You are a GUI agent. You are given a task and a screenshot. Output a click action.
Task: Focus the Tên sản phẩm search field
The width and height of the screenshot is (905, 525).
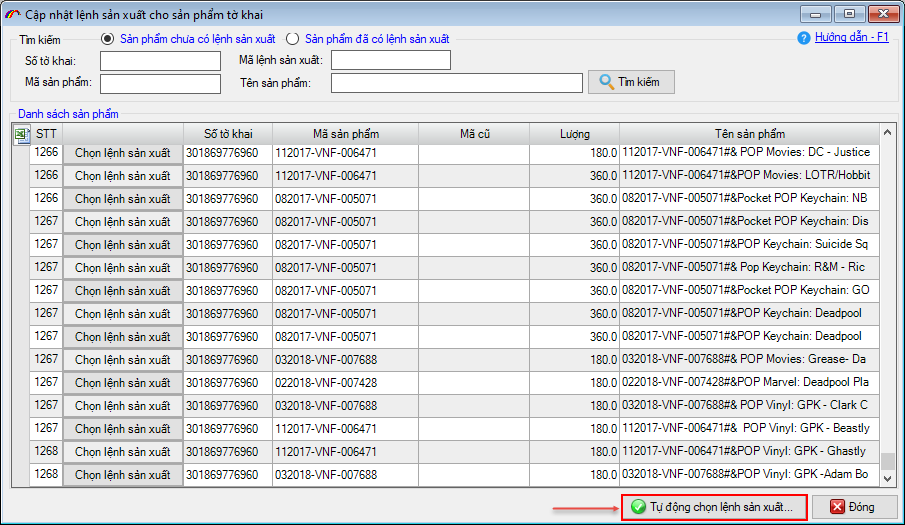(x=457, y=82)
